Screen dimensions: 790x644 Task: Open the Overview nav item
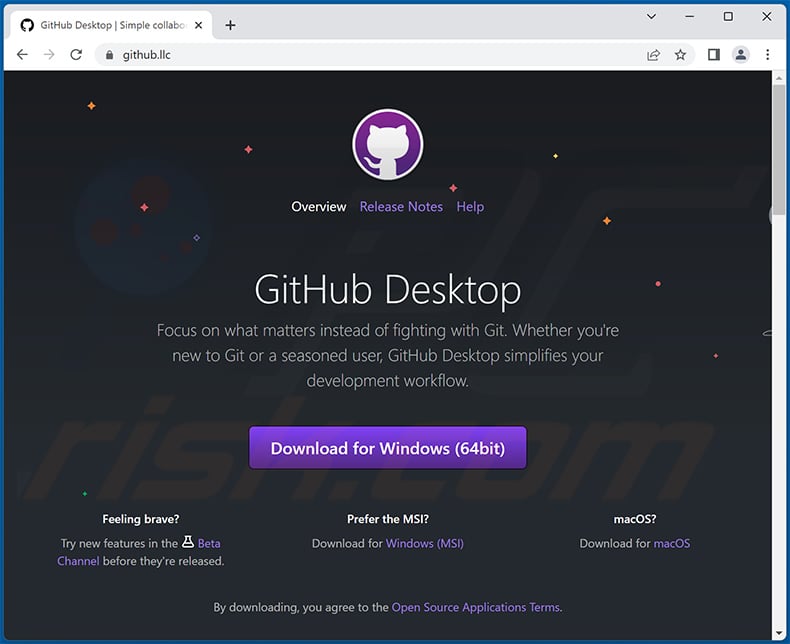coord(318,207)
